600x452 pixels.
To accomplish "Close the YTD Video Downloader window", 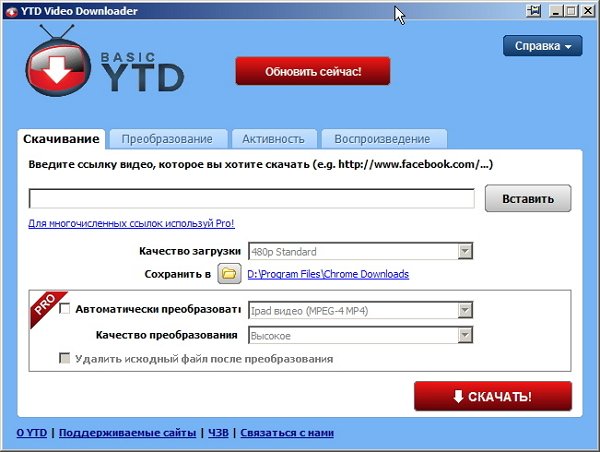I will coord(587,11).
